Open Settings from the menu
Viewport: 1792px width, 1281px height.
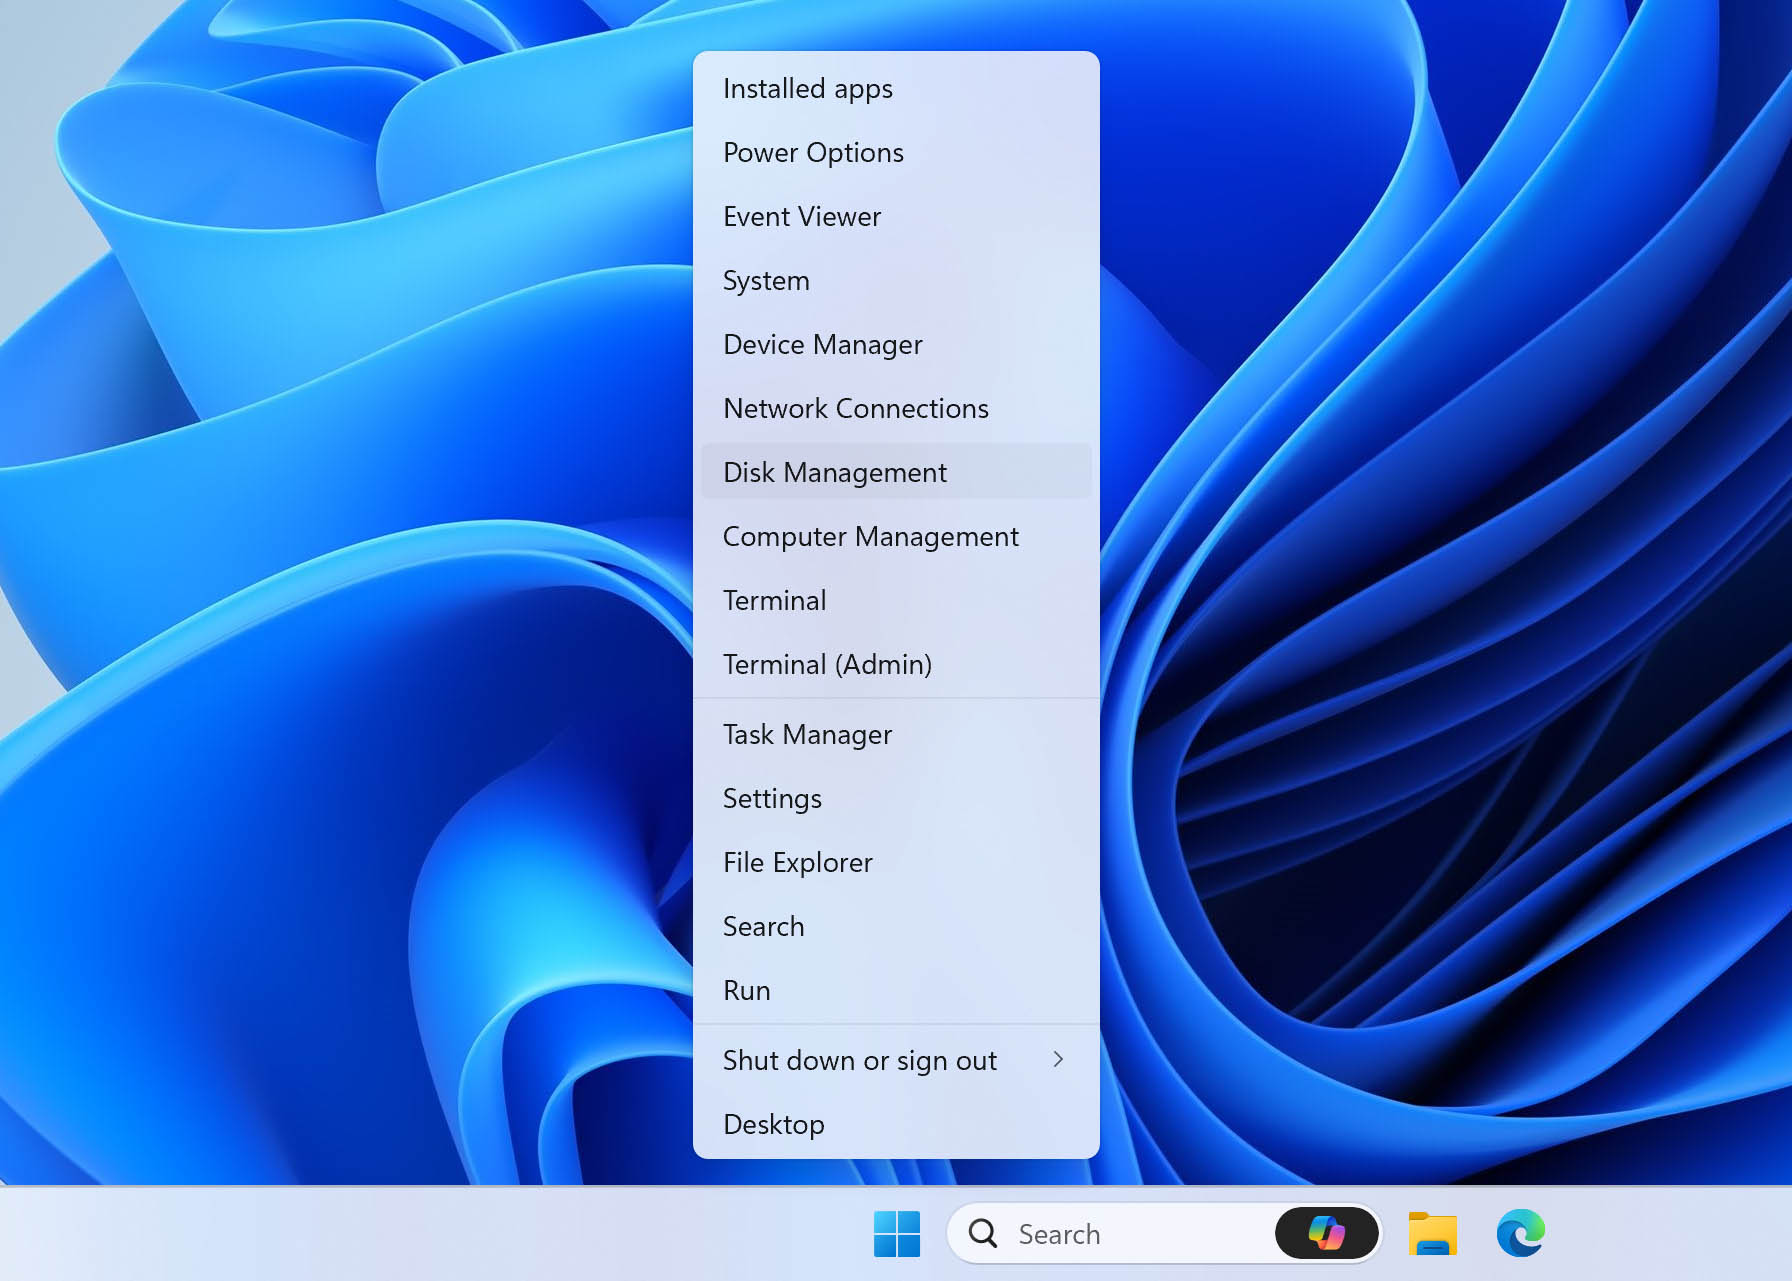pos(772,799)
